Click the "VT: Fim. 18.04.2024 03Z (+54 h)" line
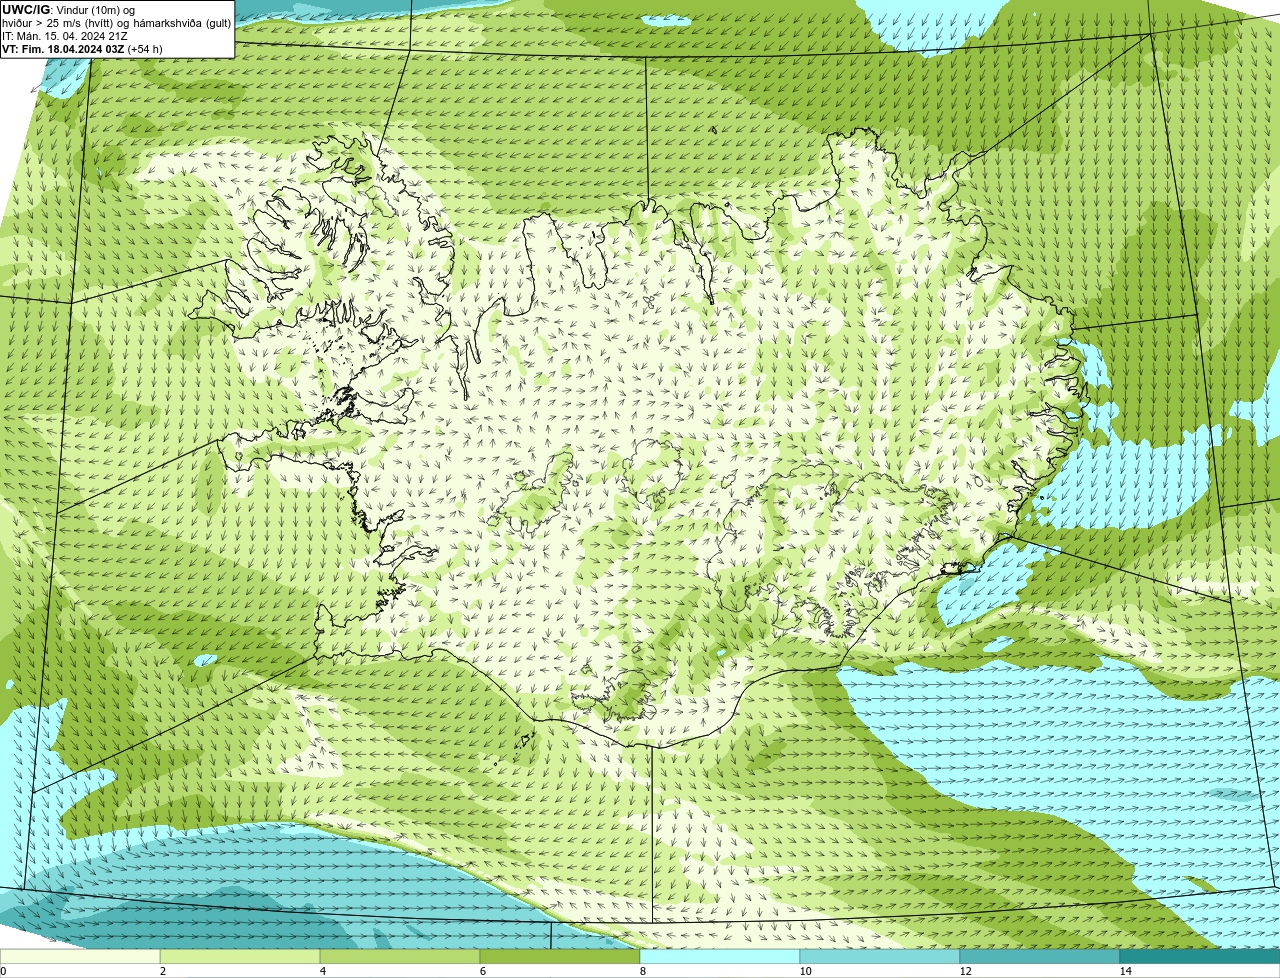This screenshot has height=978, width=1280. (x=82, y=49)
